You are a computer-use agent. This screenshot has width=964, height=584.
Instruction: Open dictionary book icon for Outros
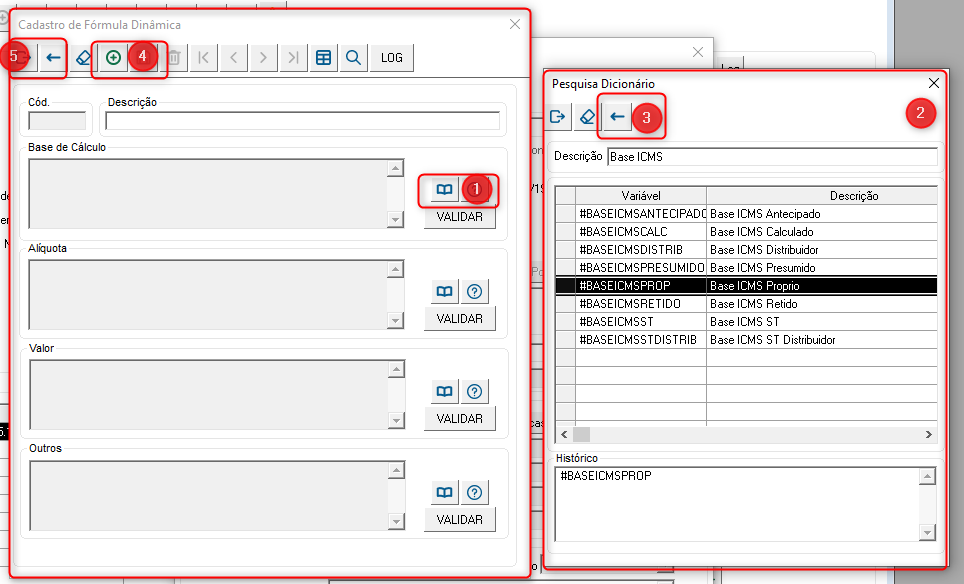(444, 492)
